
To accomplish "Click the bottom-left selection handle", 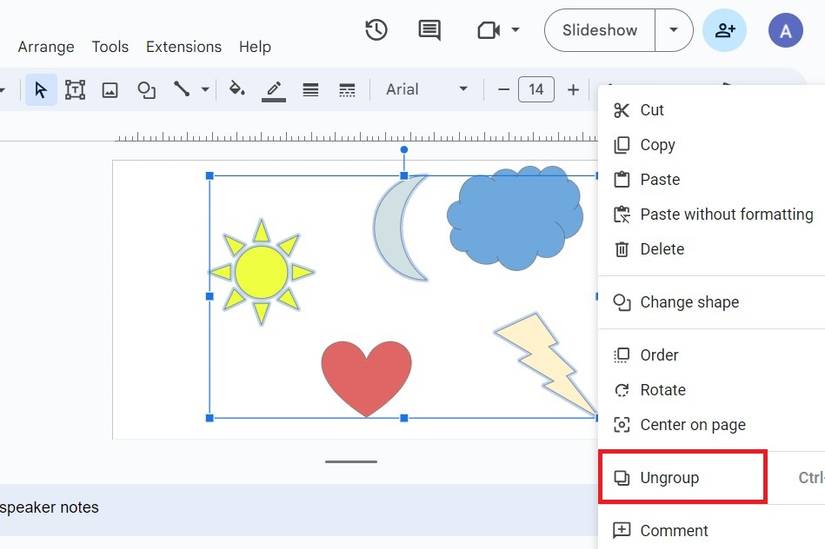I will [x=209, y=418].
